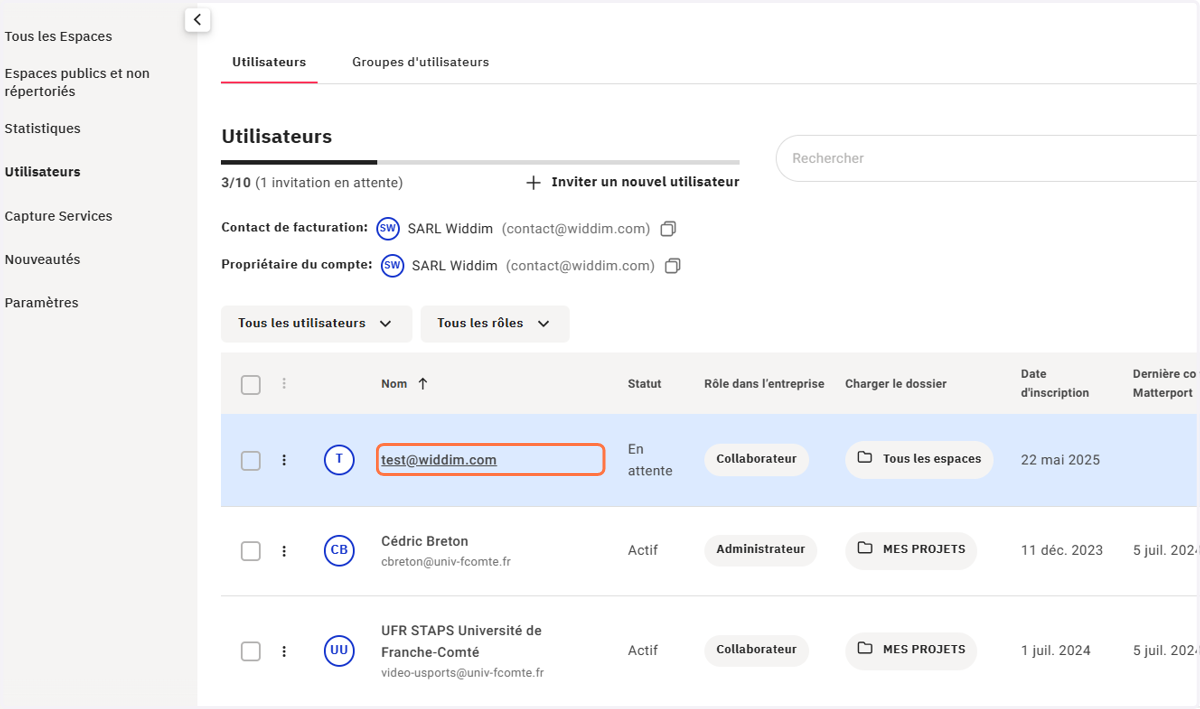The width and height of the screenshot is (1200, 709).
Task: Click the CB avatar of Cédric Breton
Action: (x=339, y=551)
